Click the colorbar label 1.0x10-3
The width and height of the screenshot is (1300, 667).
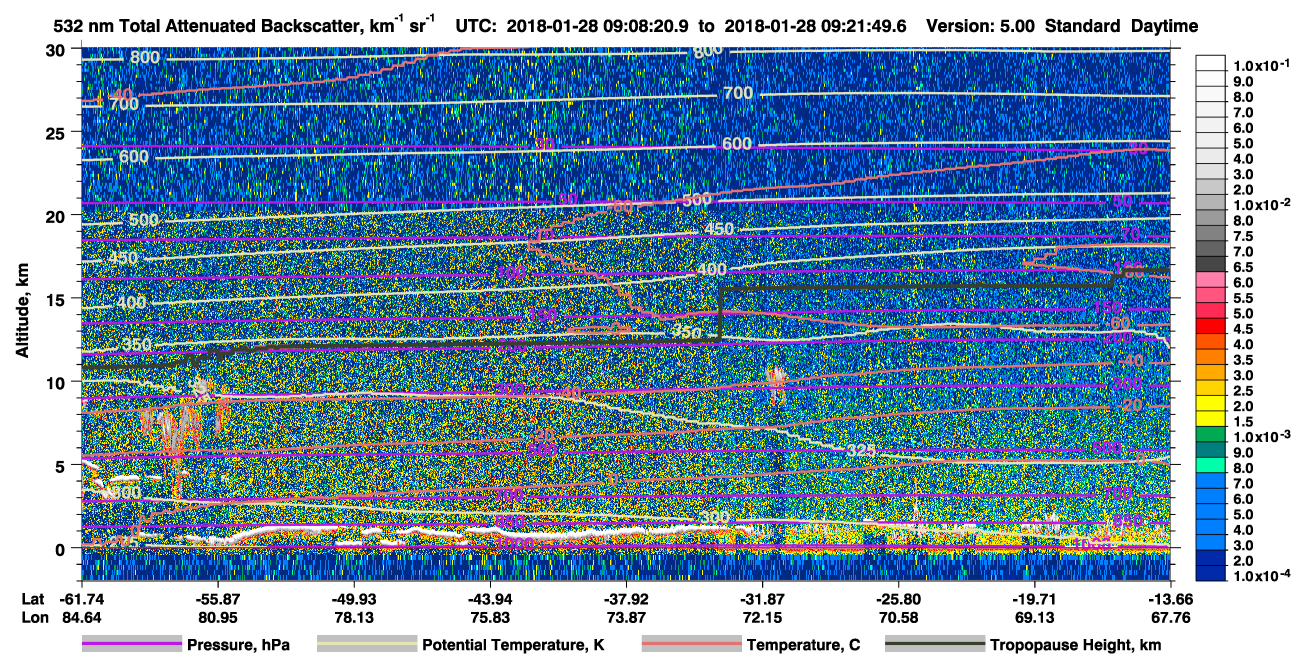[x=1261, y=437]
